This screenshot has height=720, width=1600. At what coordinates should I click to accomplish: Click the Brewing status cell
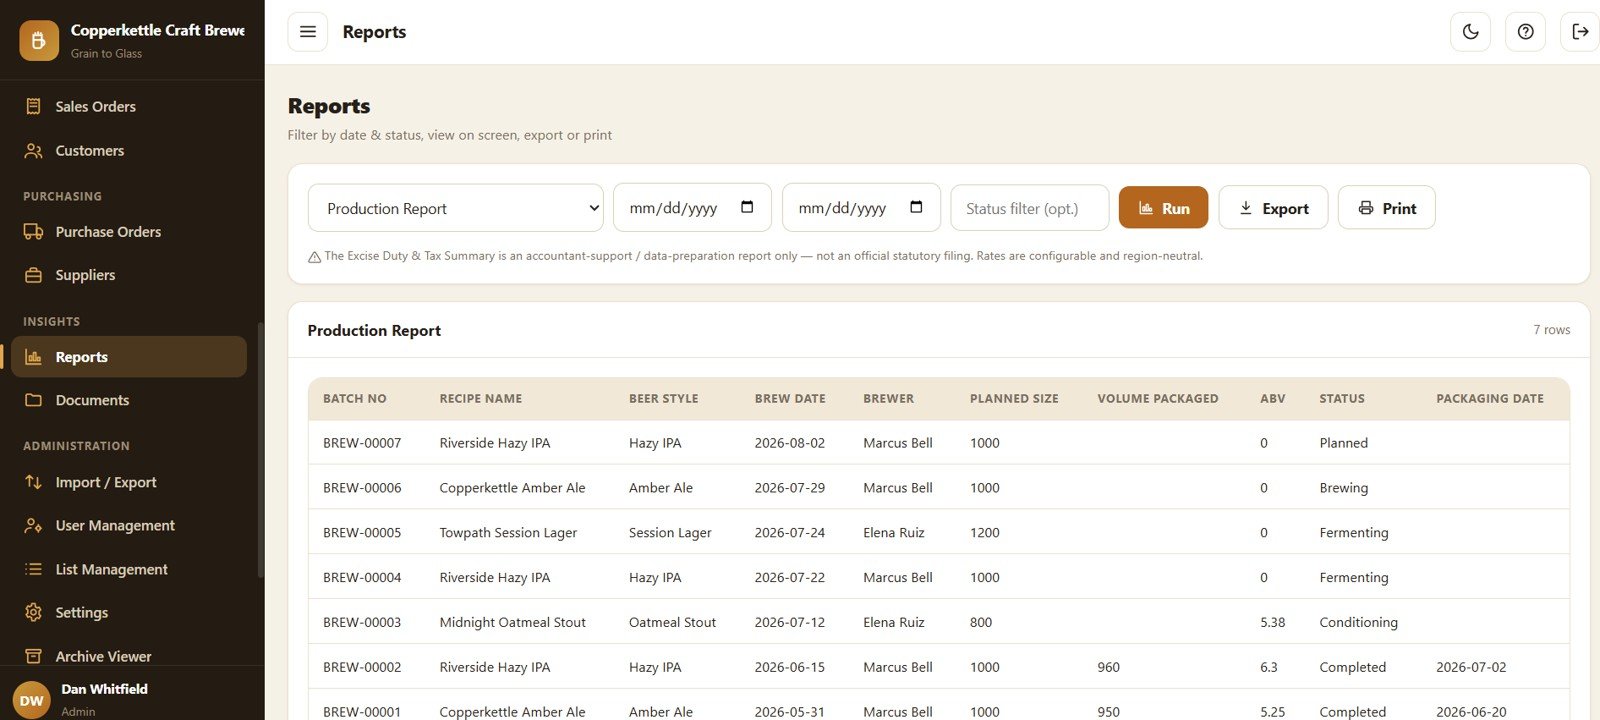1344,488
